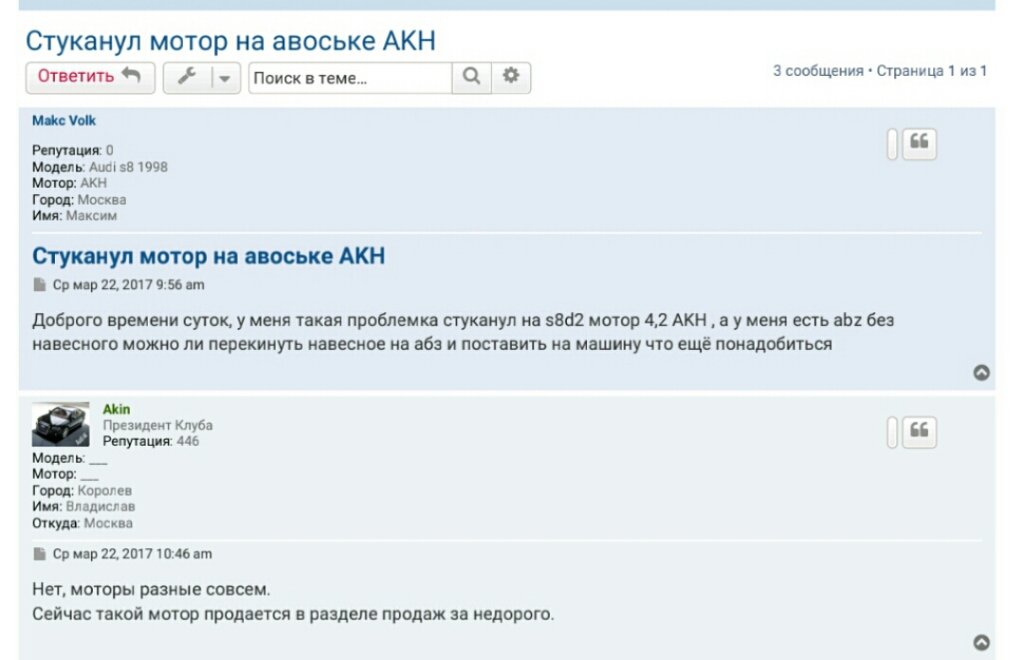Open topic tools wrench icon

[x=186, y=77]
